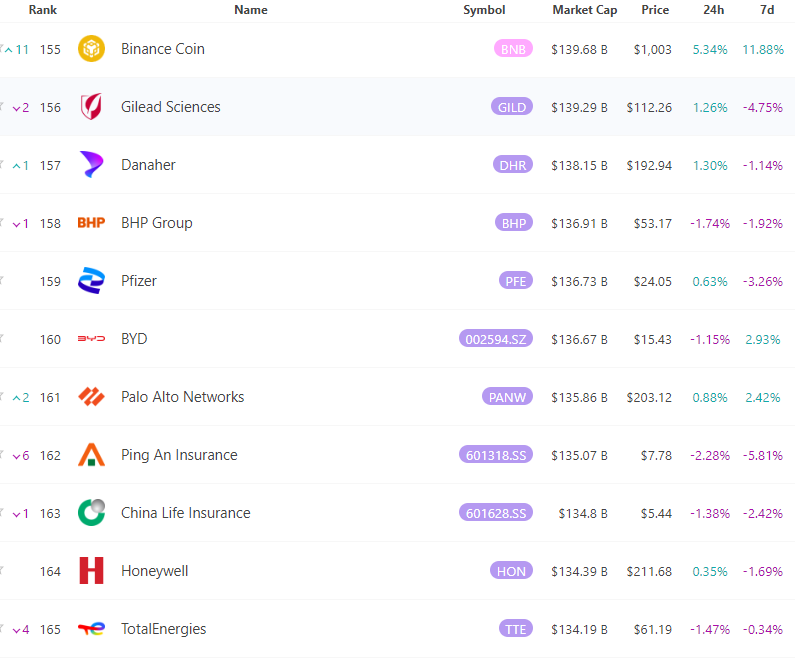The image size is (795, 665).
Task: Click the Gilead Sciences shield logo
Action: coord(91,106)
